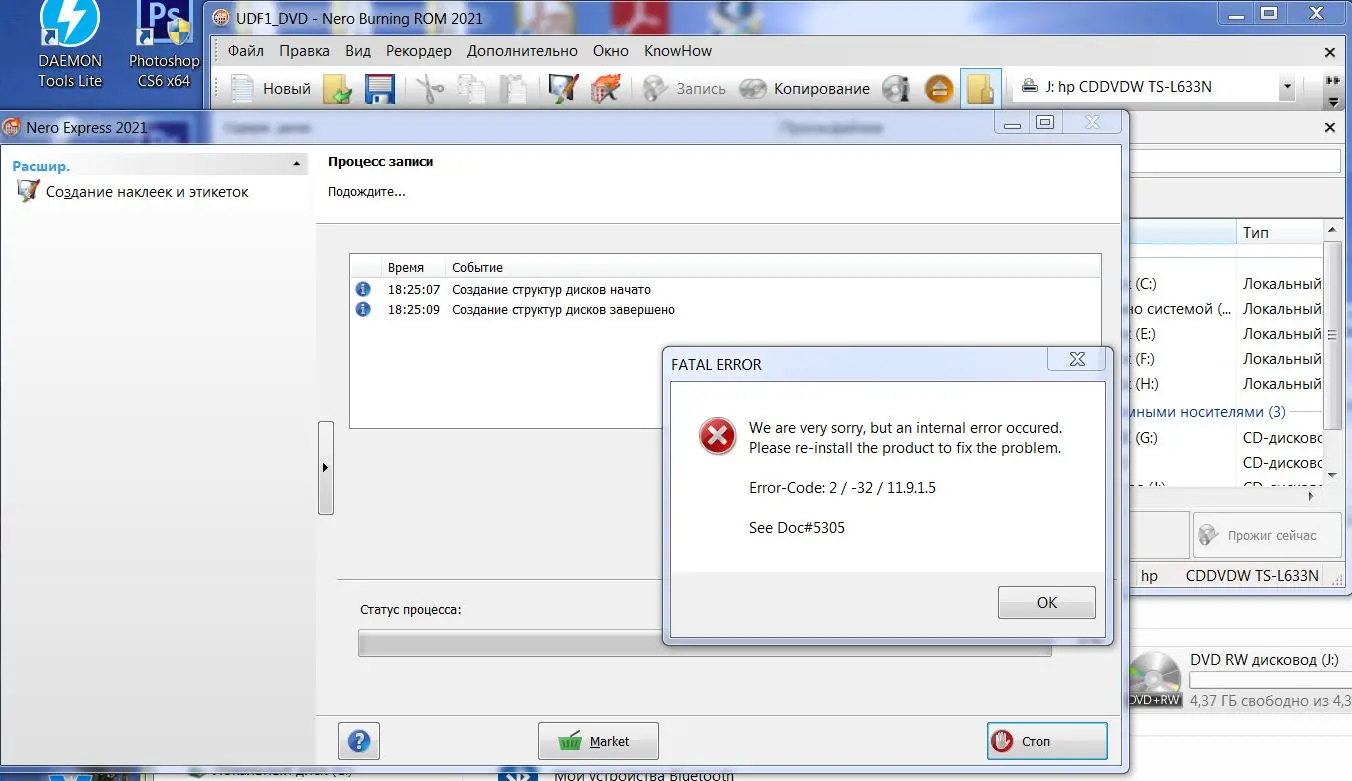Toggle the file browser folder icon
1352x781 pixels.
(x=980, y=89)
